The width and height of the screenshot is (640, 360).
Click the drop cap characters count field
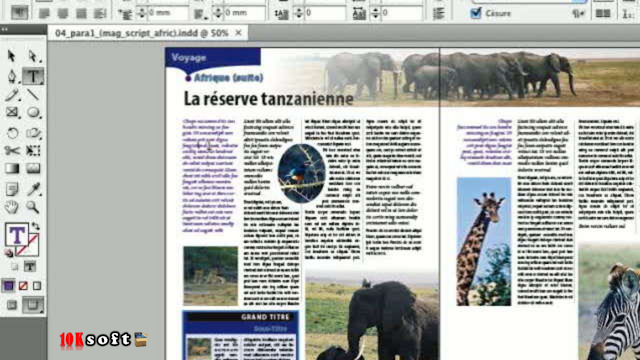(x=402, y=13)
